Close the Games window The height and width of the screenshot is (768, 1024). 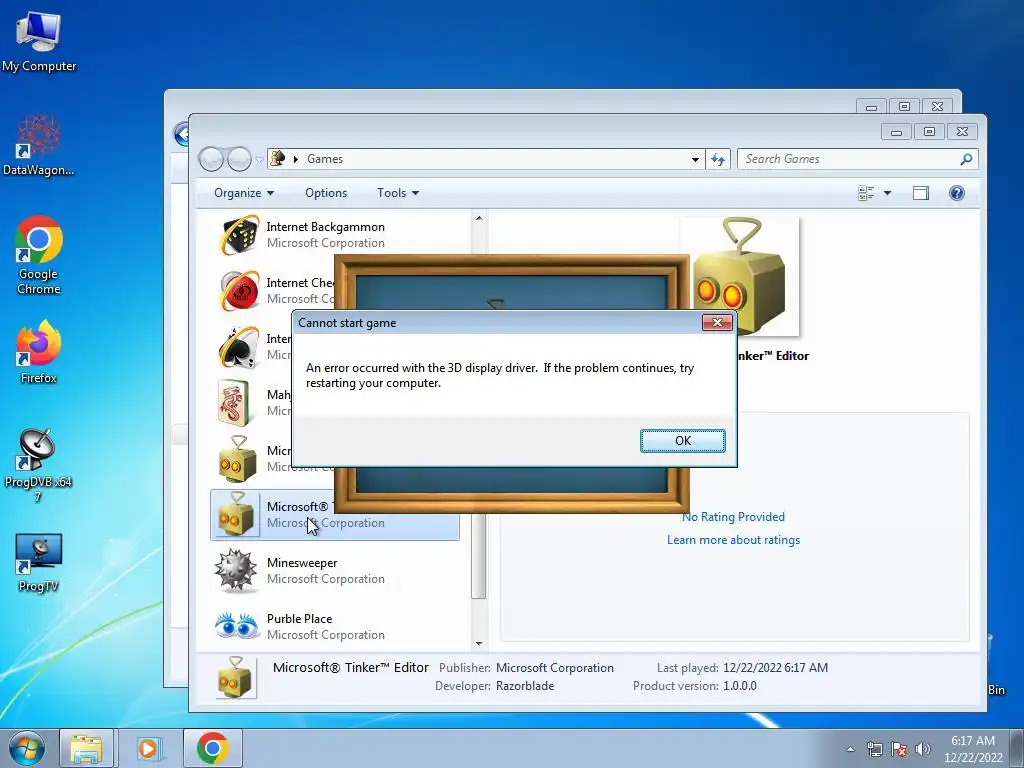click(x=962, y=132)
